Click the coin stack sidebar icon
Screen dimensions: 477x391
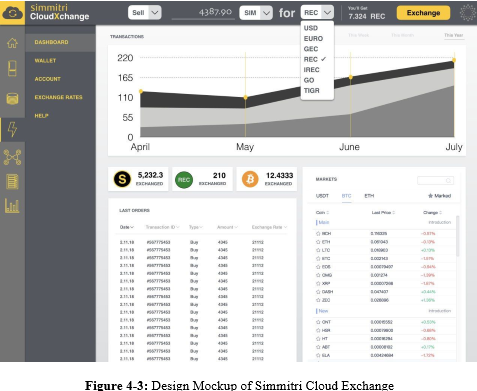12,99
